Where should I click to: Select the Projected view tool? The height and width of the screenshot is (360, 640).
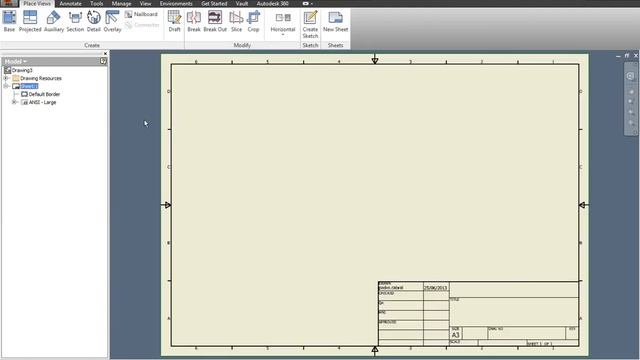30,22
